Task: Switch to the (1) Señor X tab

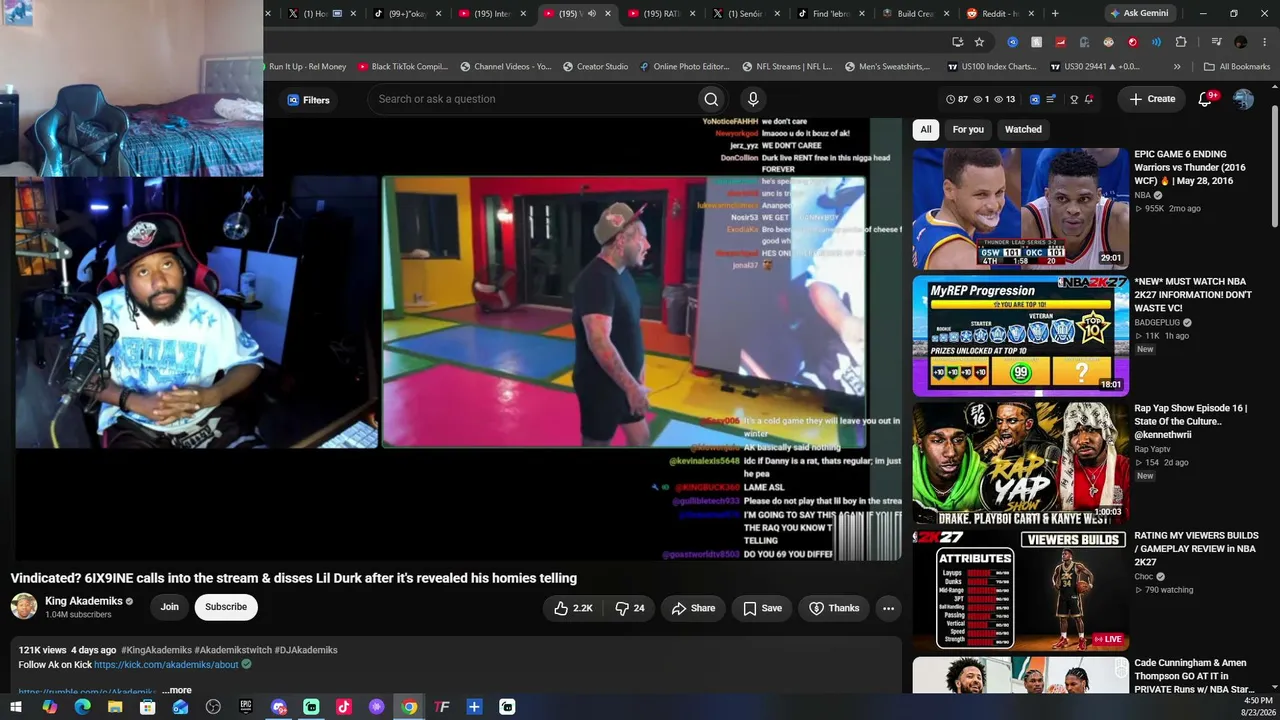Action: (x=744, y=14)
